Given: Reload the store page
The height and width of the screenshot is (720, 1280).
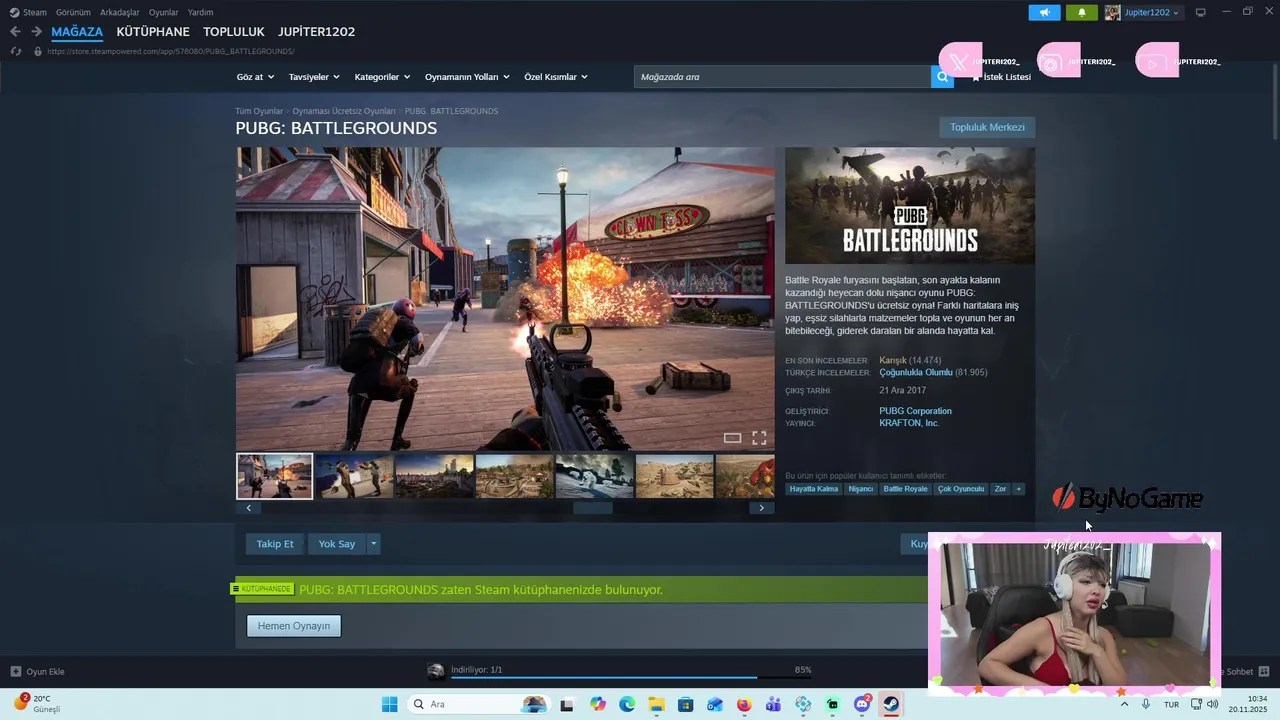Looking at the screenshot, I should click(16, 51).
